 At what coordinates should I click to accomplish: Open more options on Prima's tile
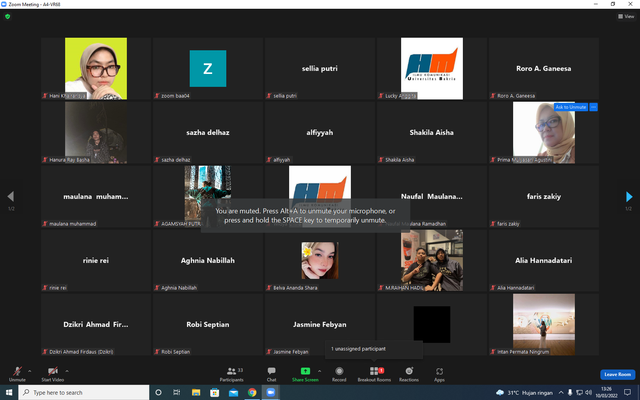click(x=593, y=107)
